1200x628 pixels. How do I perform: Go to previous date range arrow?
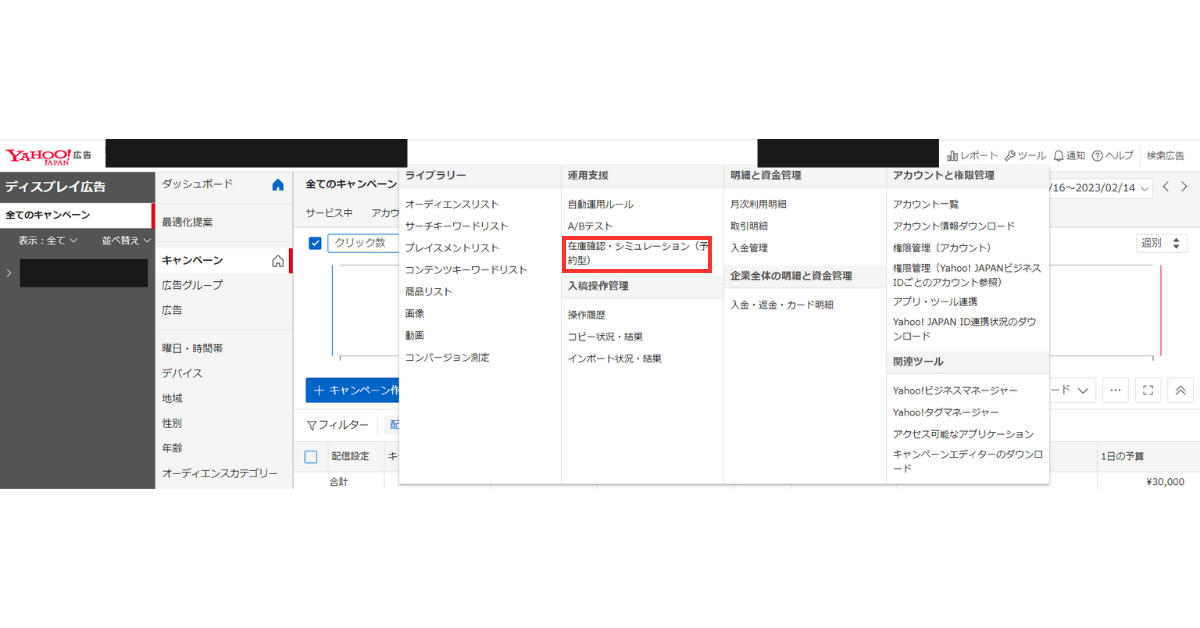pyautogui.click(x=1166, y=187)
